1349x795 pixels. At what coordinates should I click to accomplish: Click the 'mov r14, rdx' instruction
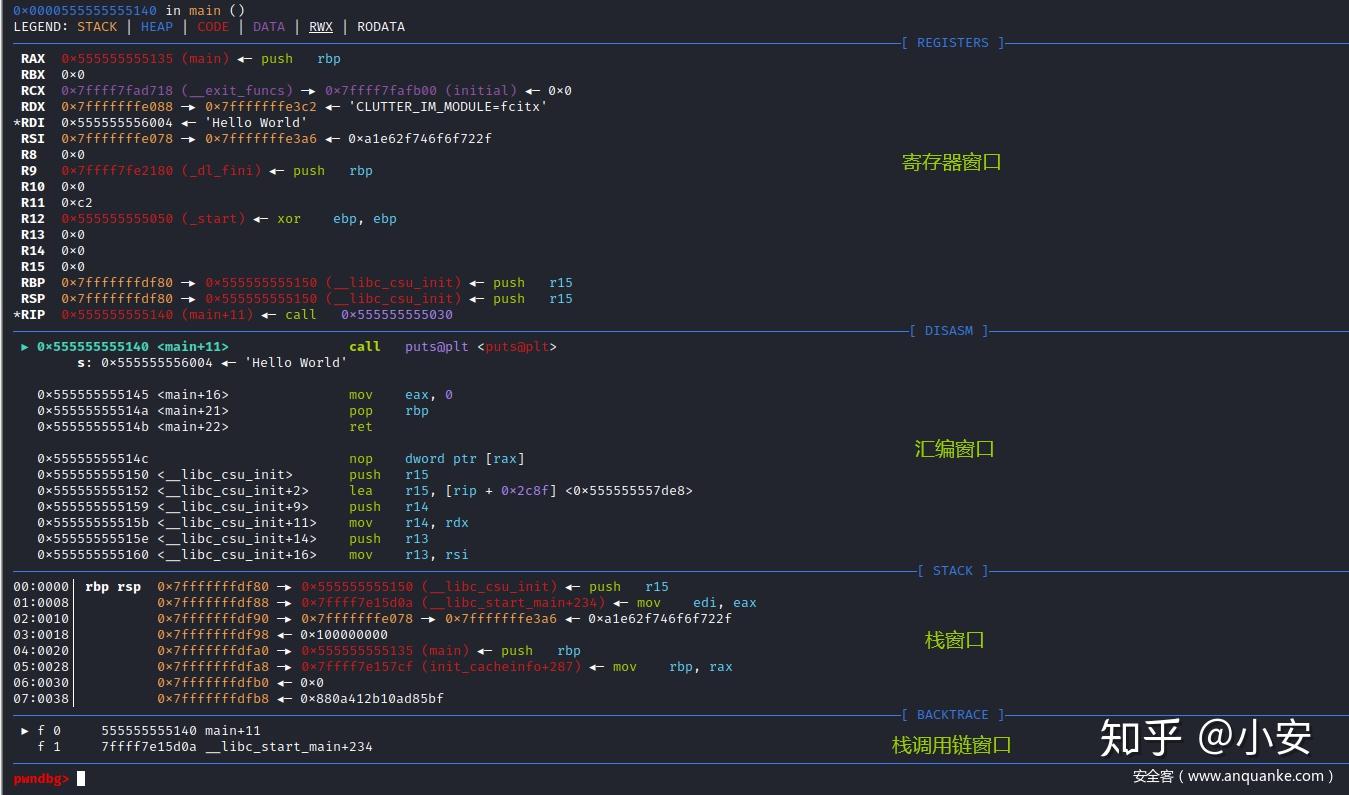point(409,522)
